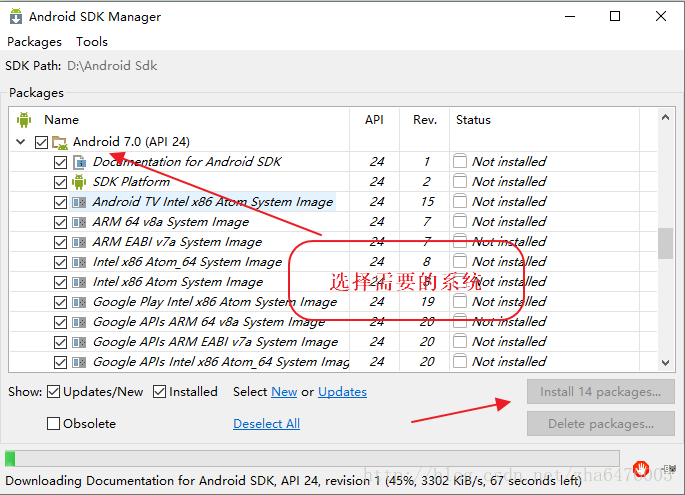Uncheck the Android 7.0 (API 24) group checkbox
This screenshot has width=685, height=495.
point(42,142)
